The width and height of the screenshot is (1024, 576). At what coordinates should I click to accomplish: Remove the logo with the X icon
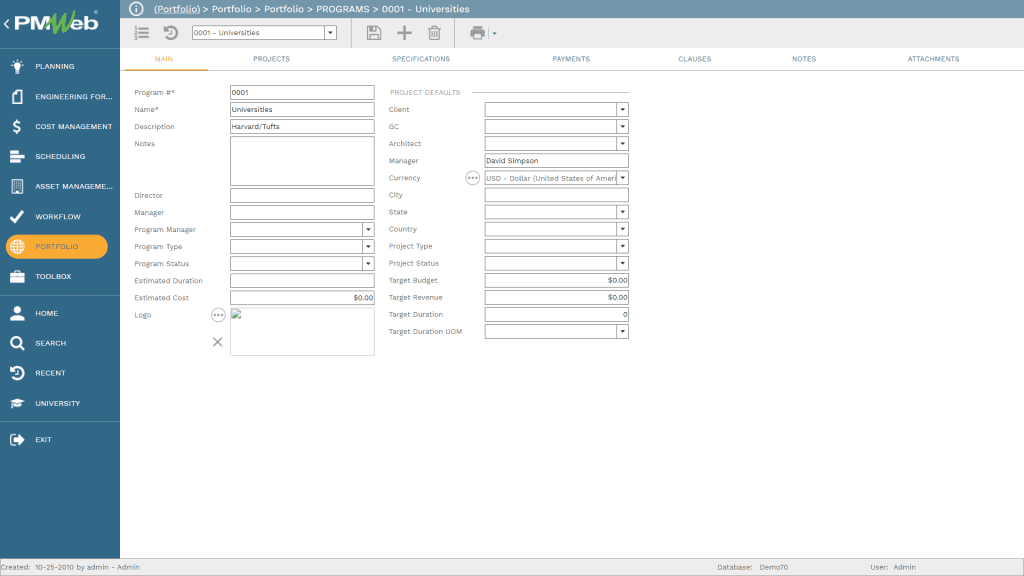[217, 342]
